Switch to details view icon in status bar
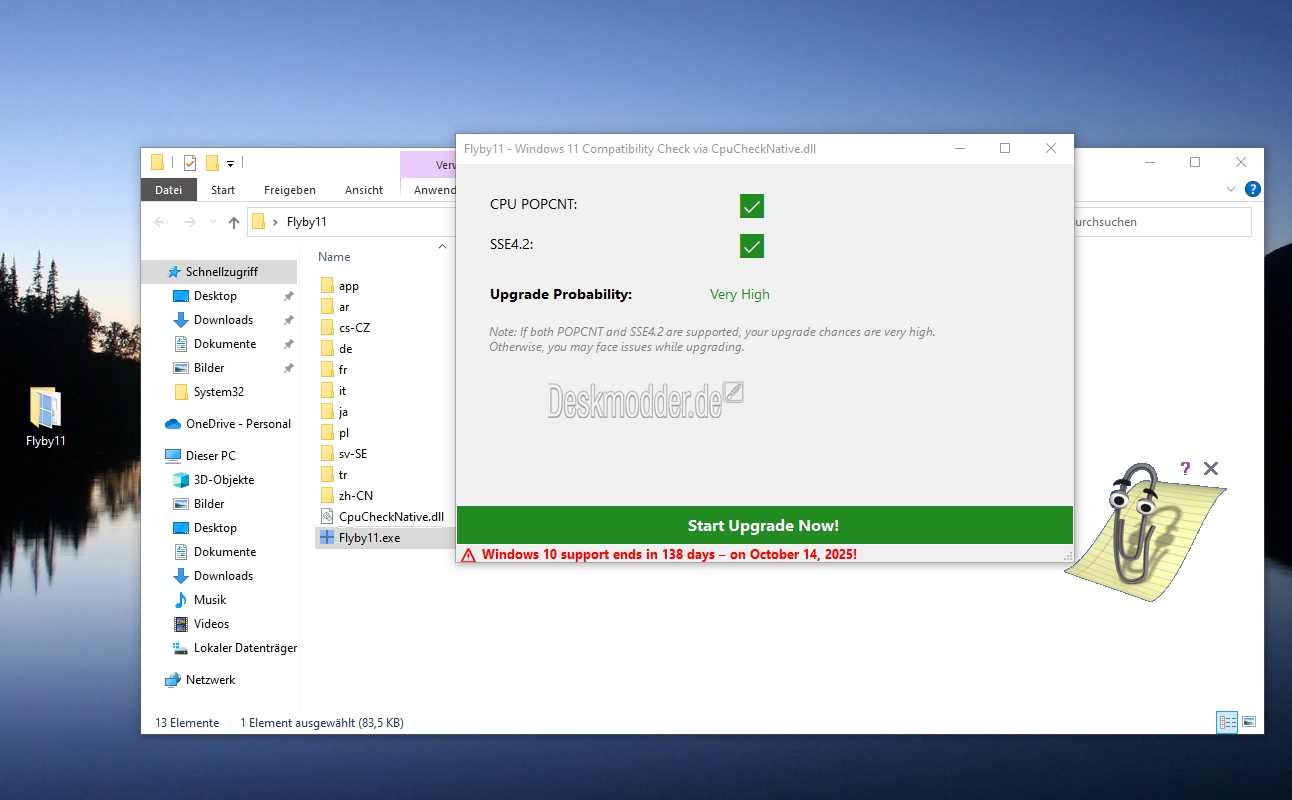 point(1226,722)
